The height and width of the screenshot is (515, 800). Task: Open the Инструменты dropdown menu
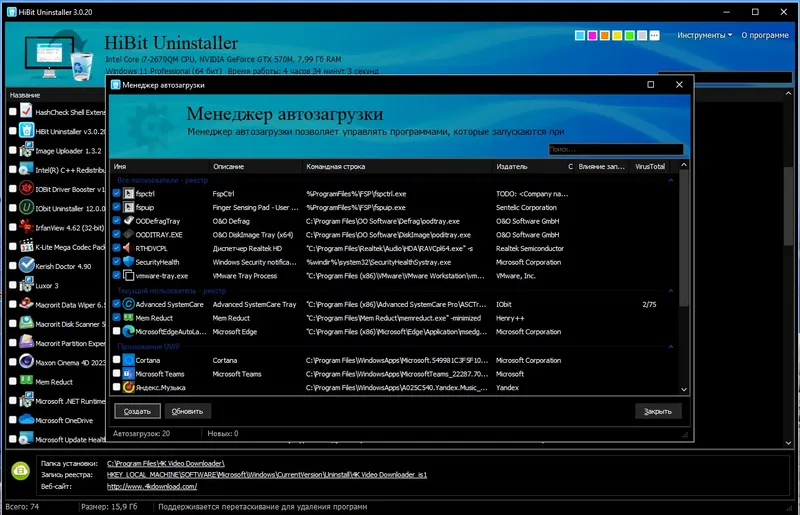[x=704, y=35]
